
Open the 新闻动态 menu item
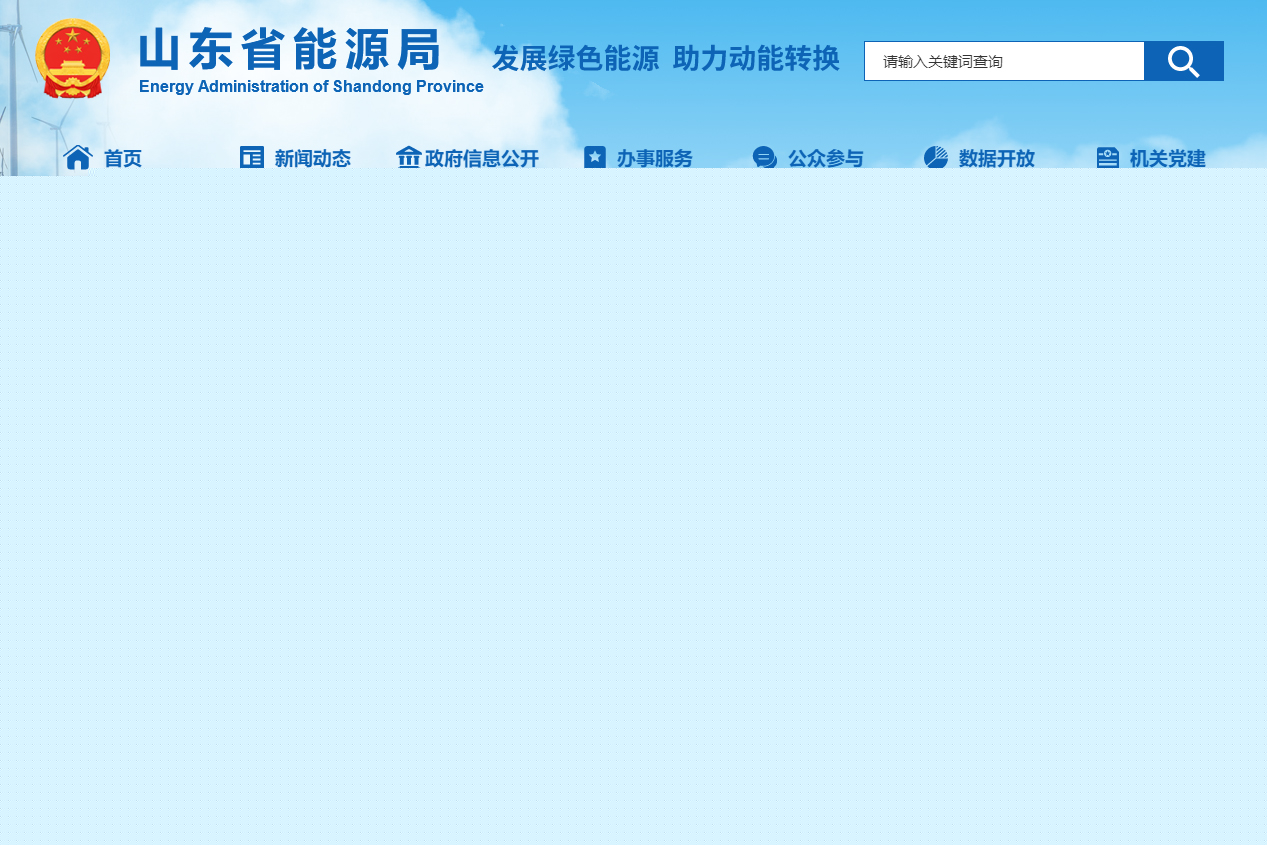tap(313, 159)
